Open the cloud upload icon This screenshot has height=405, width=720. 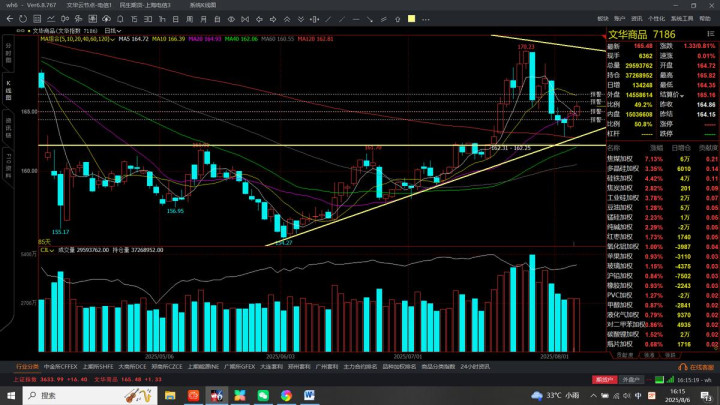[106, 19]
